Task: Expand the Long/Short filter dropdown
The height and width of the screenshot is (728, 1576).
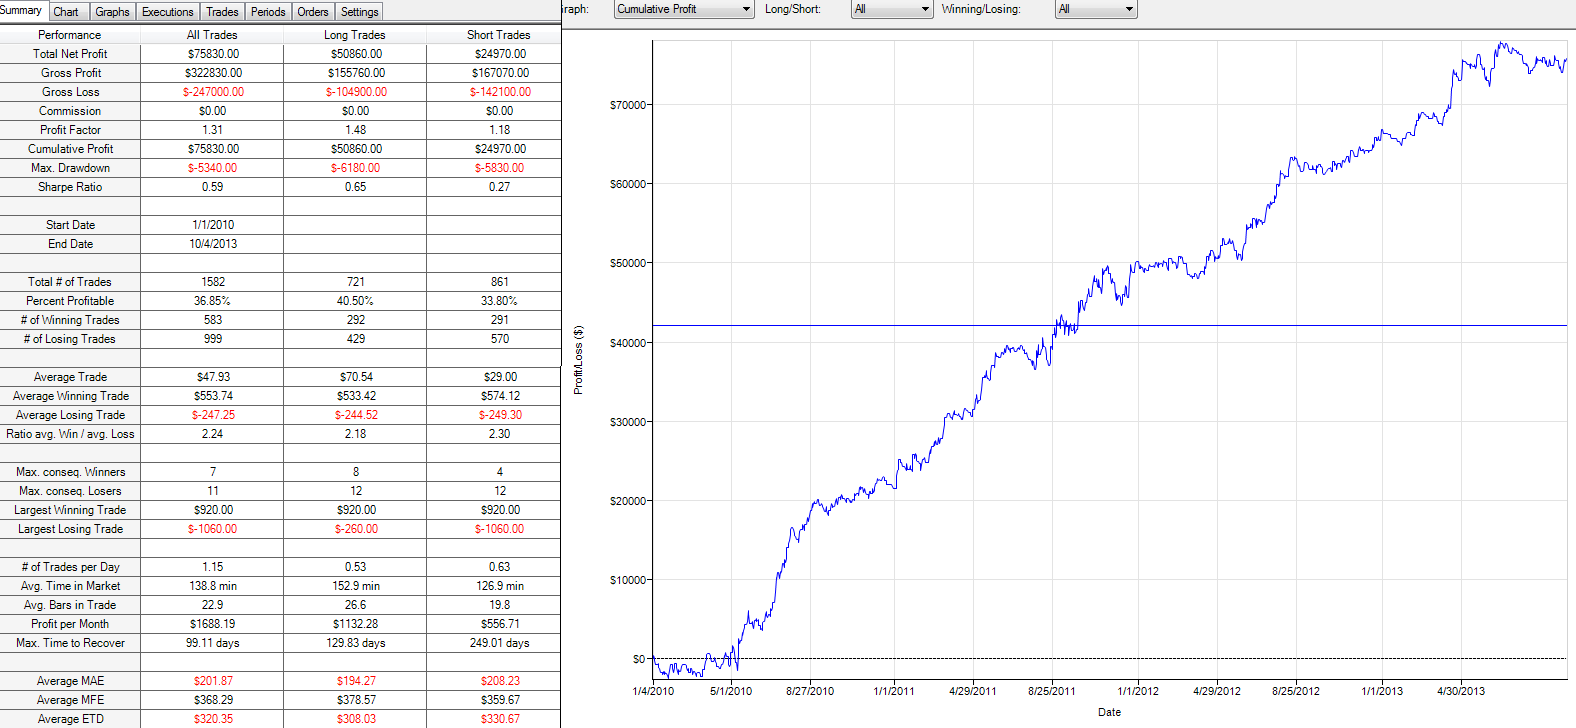Action: point(892,9)
